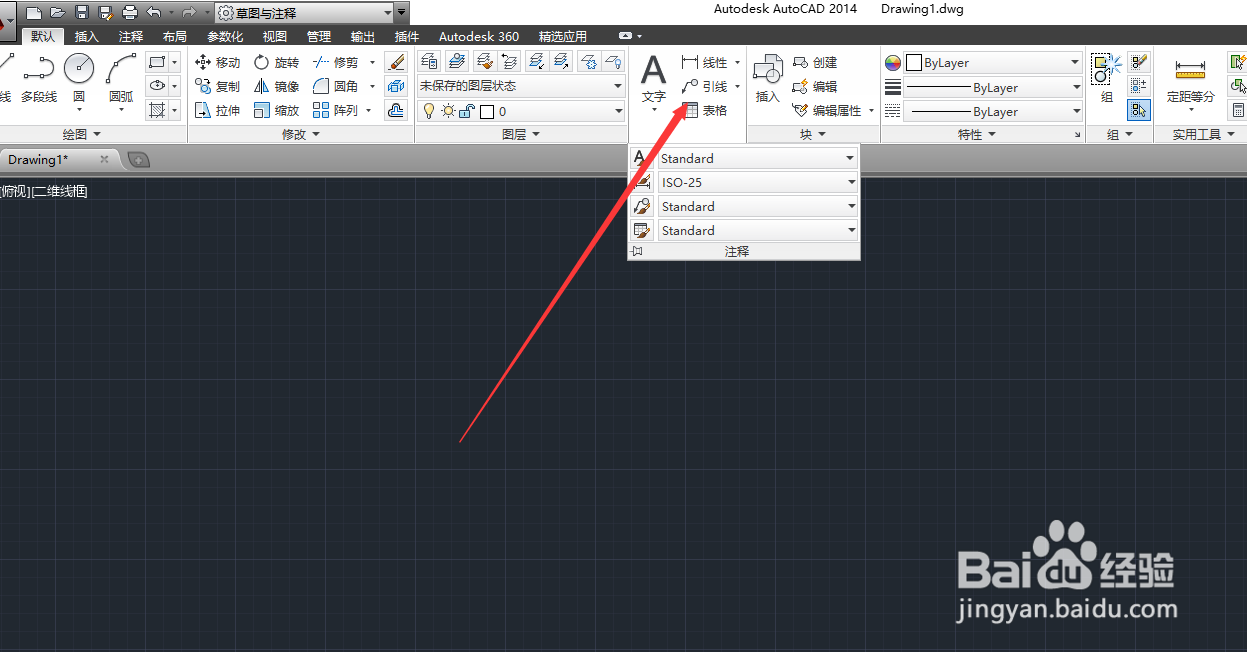Click the 镜像 mirror tool

[x=276, y=86]
